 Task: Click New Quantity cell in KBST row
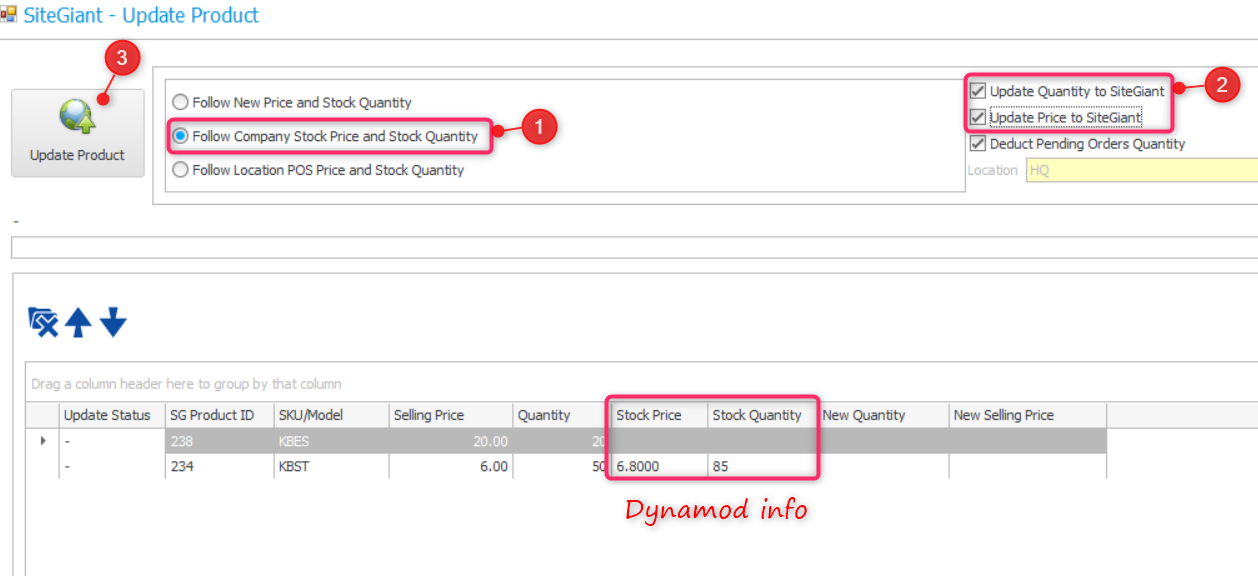[883, 466]
